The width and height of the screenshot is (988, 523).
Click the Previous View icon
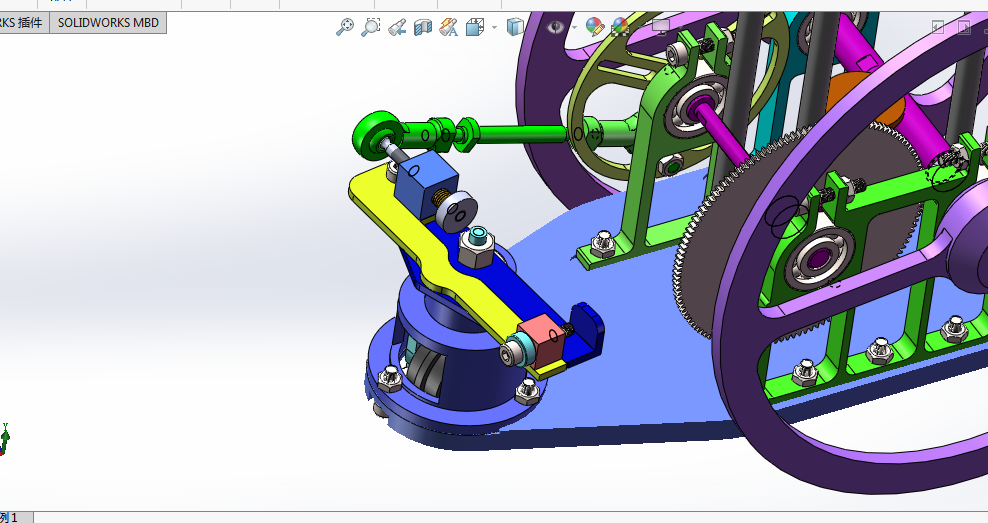(x=397, y=27)
